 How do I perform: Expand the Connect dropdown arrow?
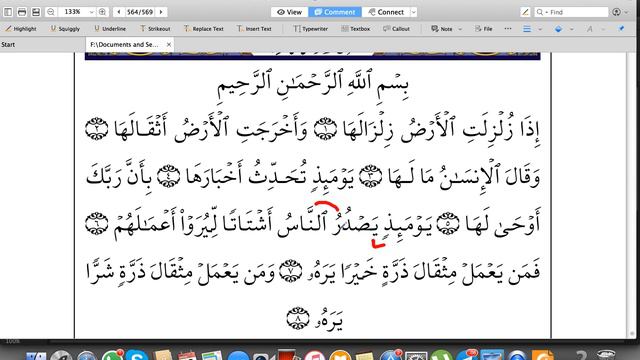coord(413,12)
